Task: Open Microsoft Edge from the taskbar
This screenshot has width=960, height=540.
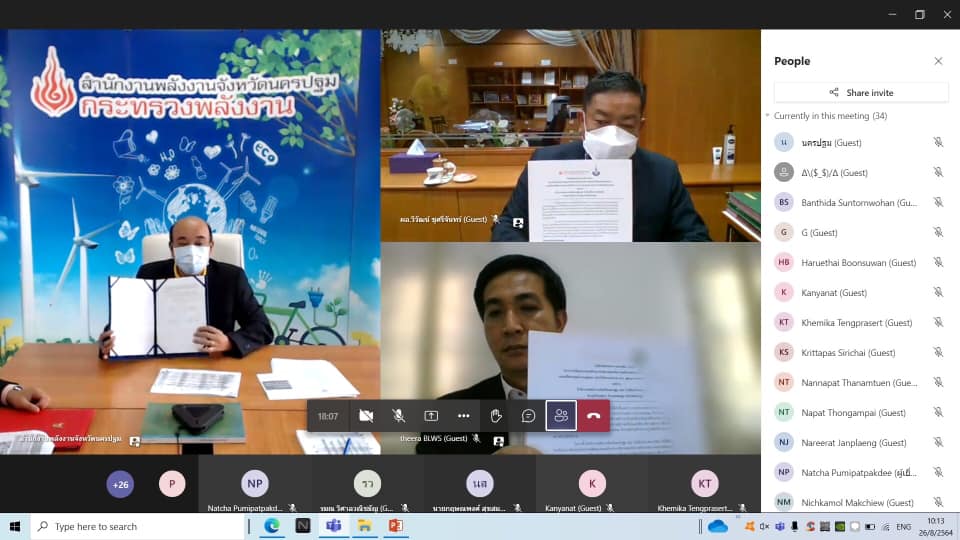Action: pyautogui.click(x=272, y=526)
